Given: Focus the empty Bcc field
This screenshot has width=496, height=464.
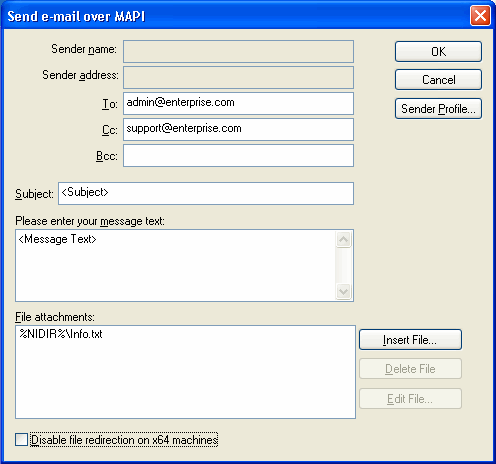Looking at the screenshot, I should click(x=238, y=155).
